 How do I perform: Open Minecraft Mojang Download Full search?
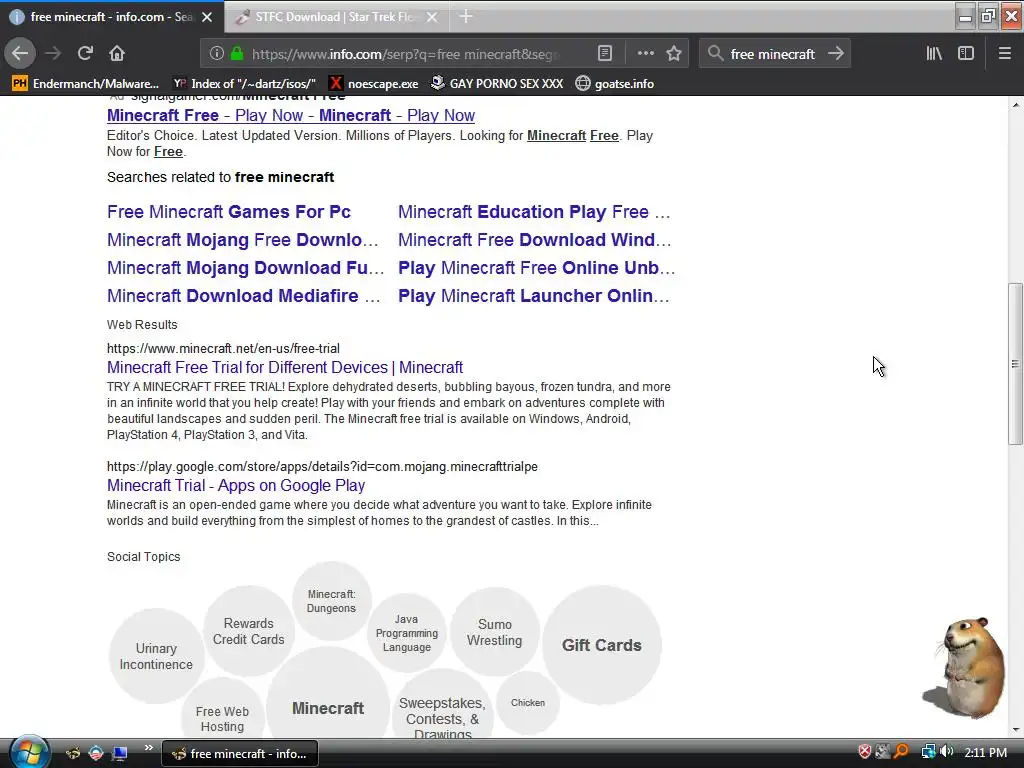click(x=246, y=268)
